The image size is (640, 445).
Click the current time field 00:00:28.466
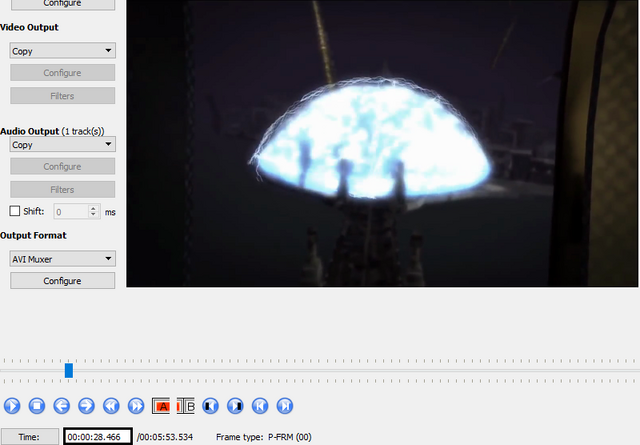tap(98, 437)
